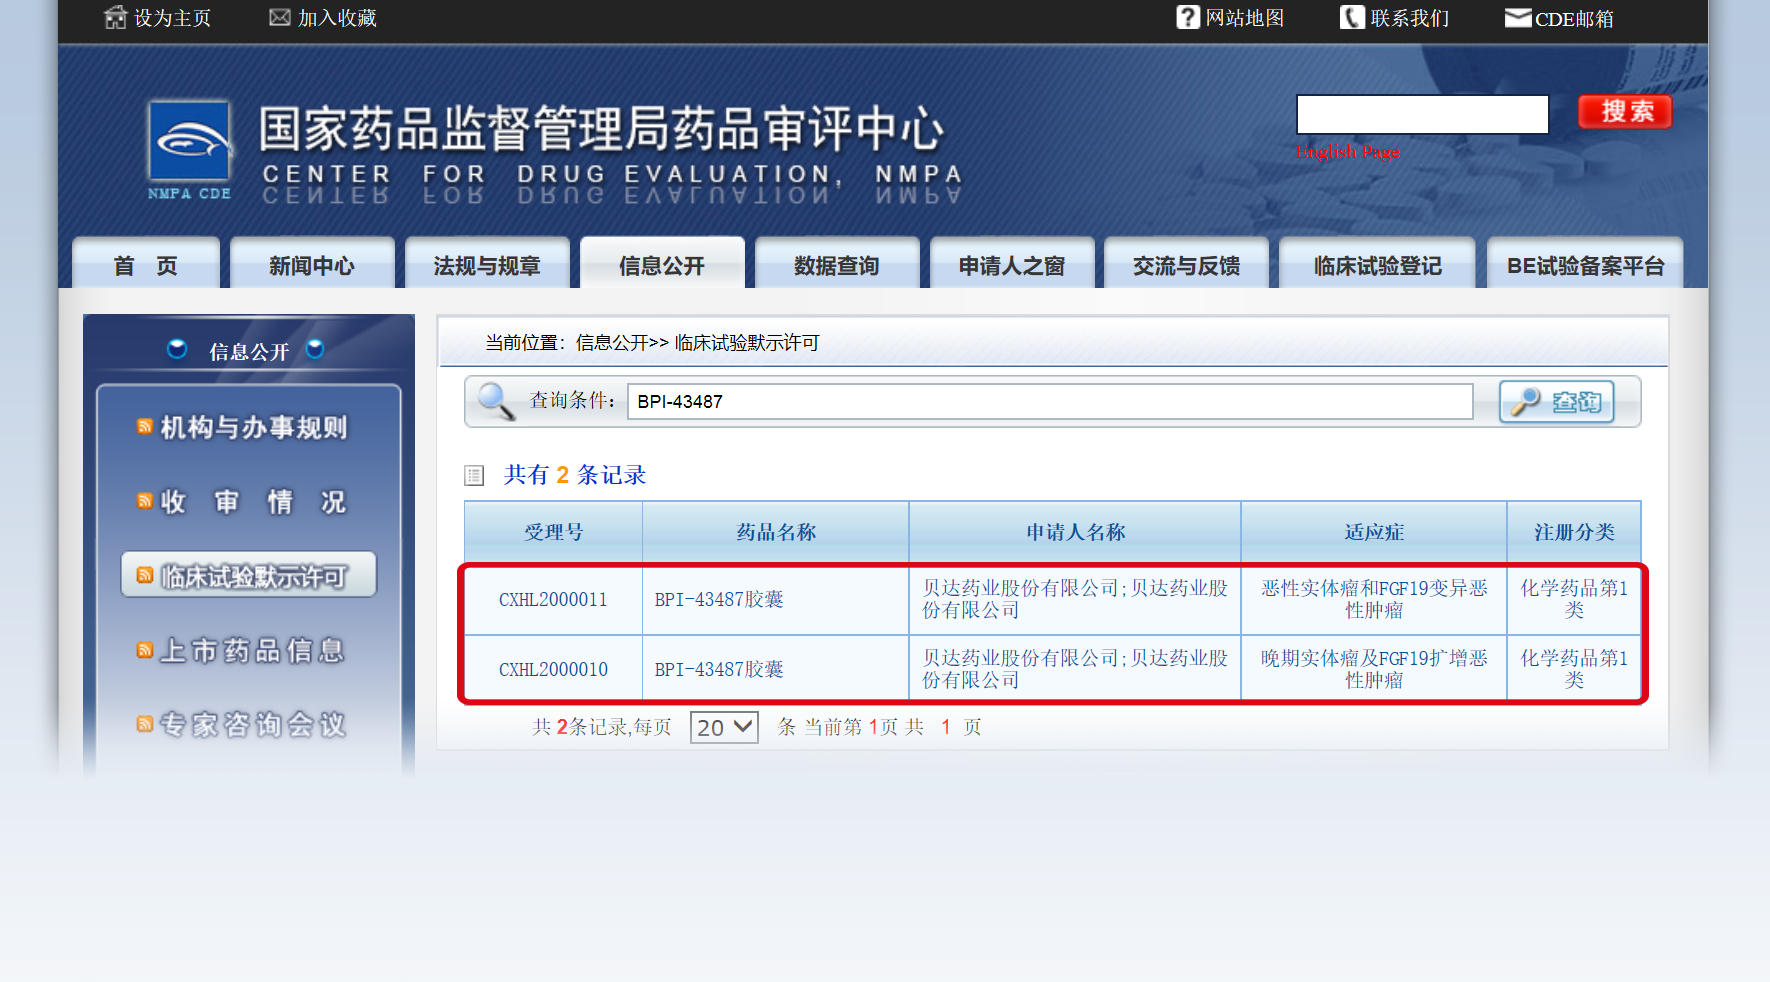Click the query field containing BPI-43487

tap(1050, 401)
